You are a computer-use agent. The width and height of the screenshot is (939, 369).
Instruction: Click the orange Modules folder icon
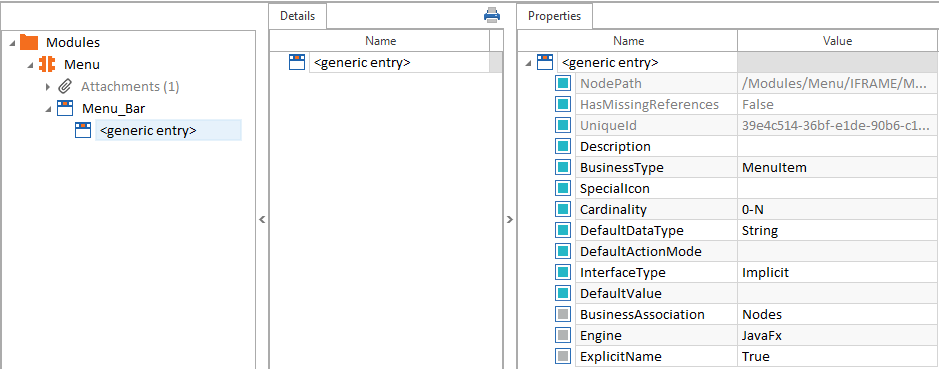(29, 43)
